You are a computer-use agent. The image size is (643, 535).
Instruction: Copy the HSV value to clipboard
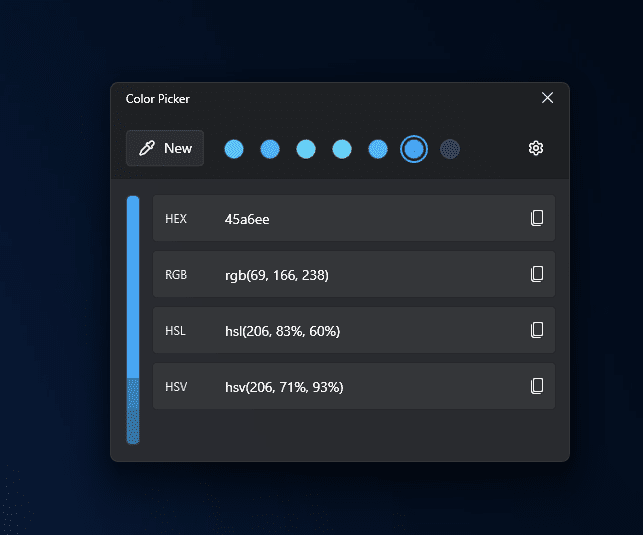click(537, 386)
